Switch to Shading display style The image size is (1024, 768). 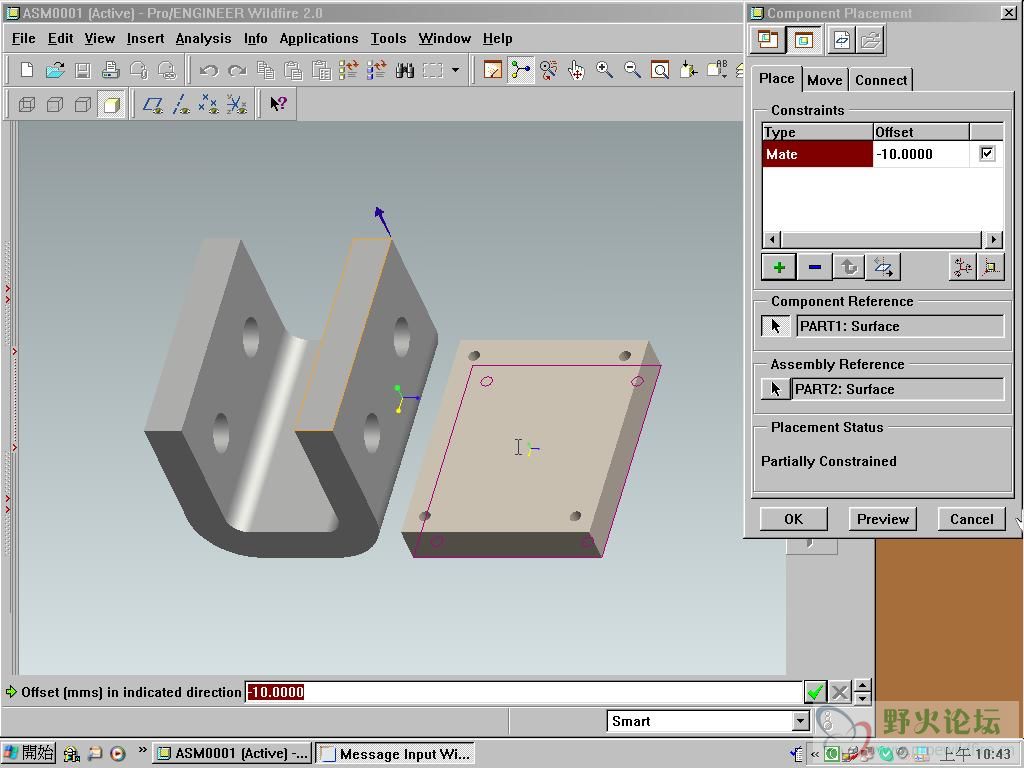click(x=111, y=104)
